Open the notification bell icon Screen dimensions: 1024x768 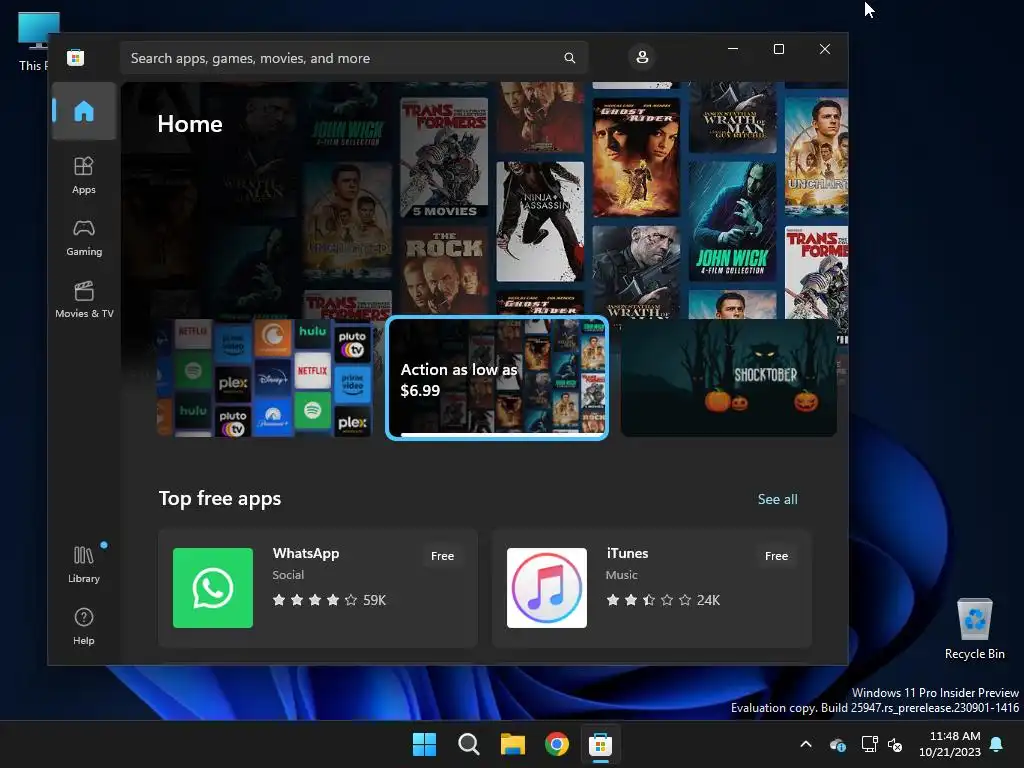pyautogui.click(x=997, y=744)
